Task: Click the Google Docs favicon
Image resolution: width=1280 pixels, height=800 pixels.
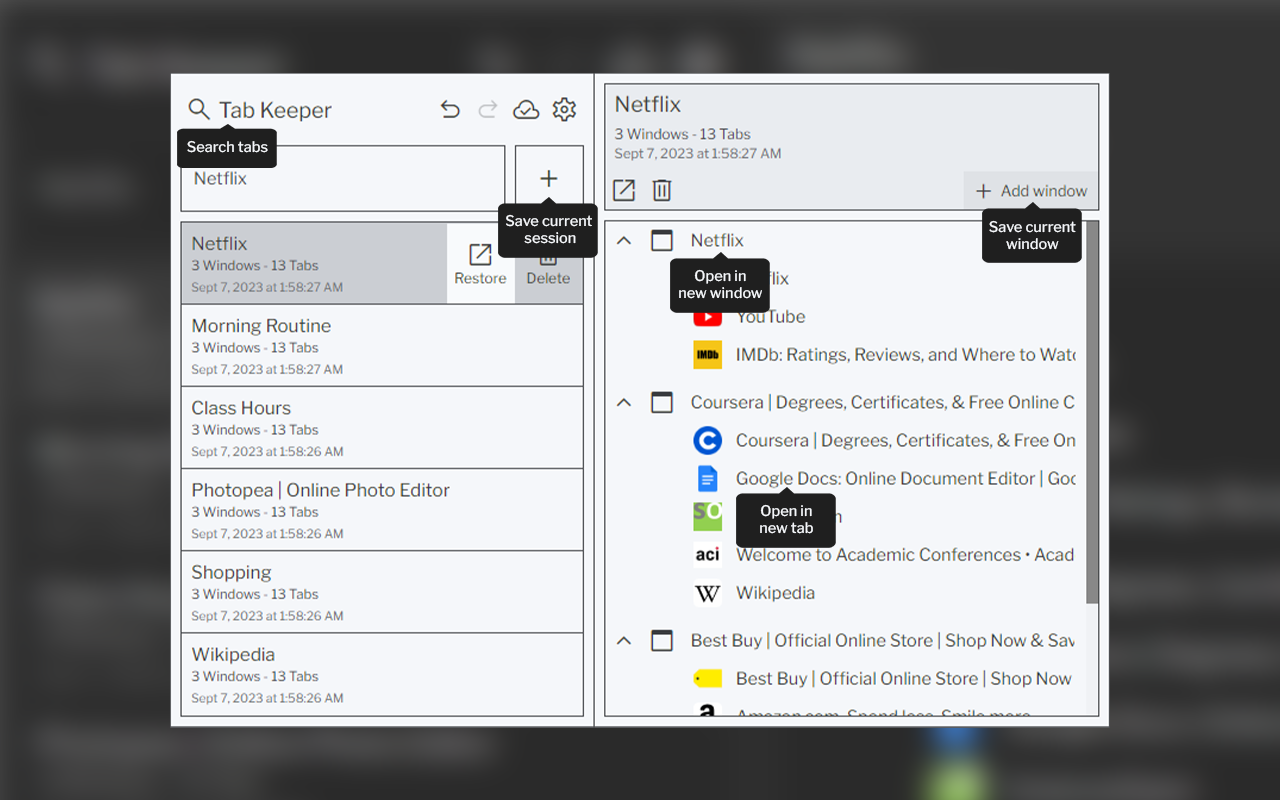Action: 707,478
